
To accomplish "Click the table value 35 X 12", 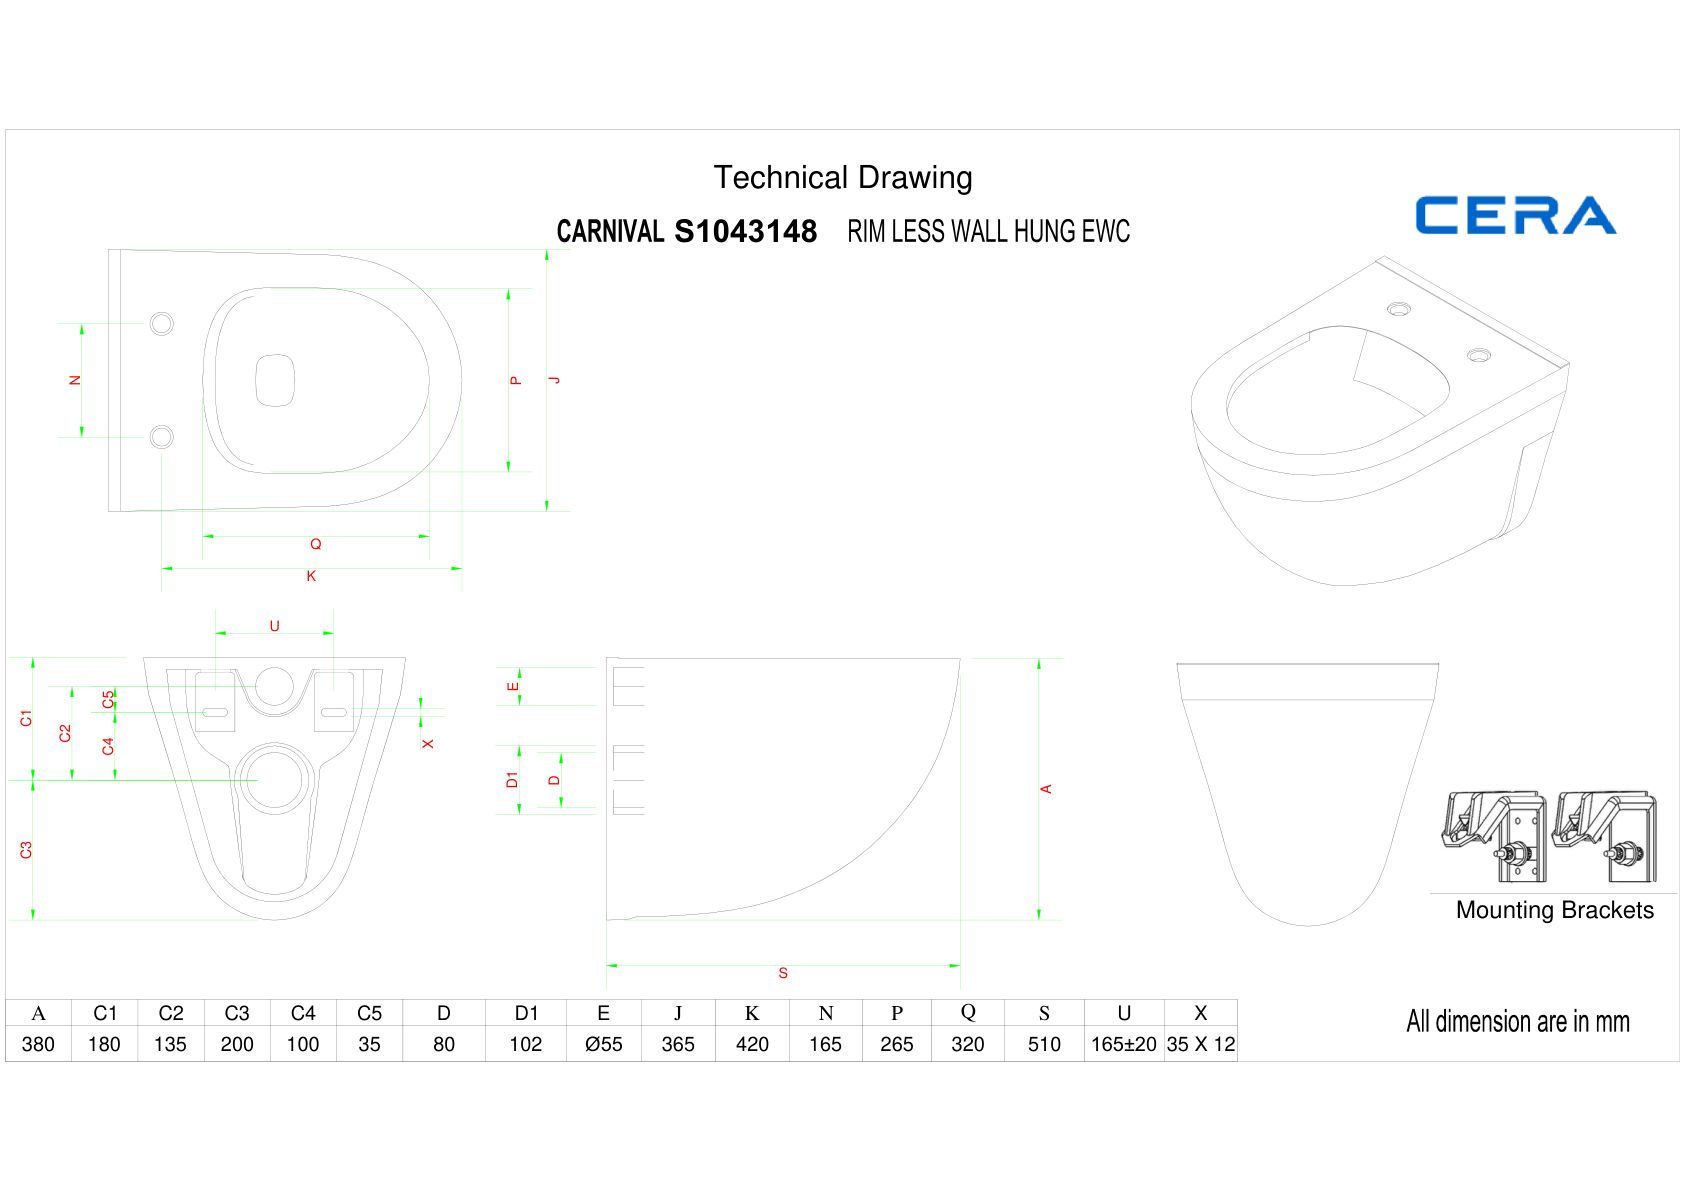I will tap(1201, 1044).
